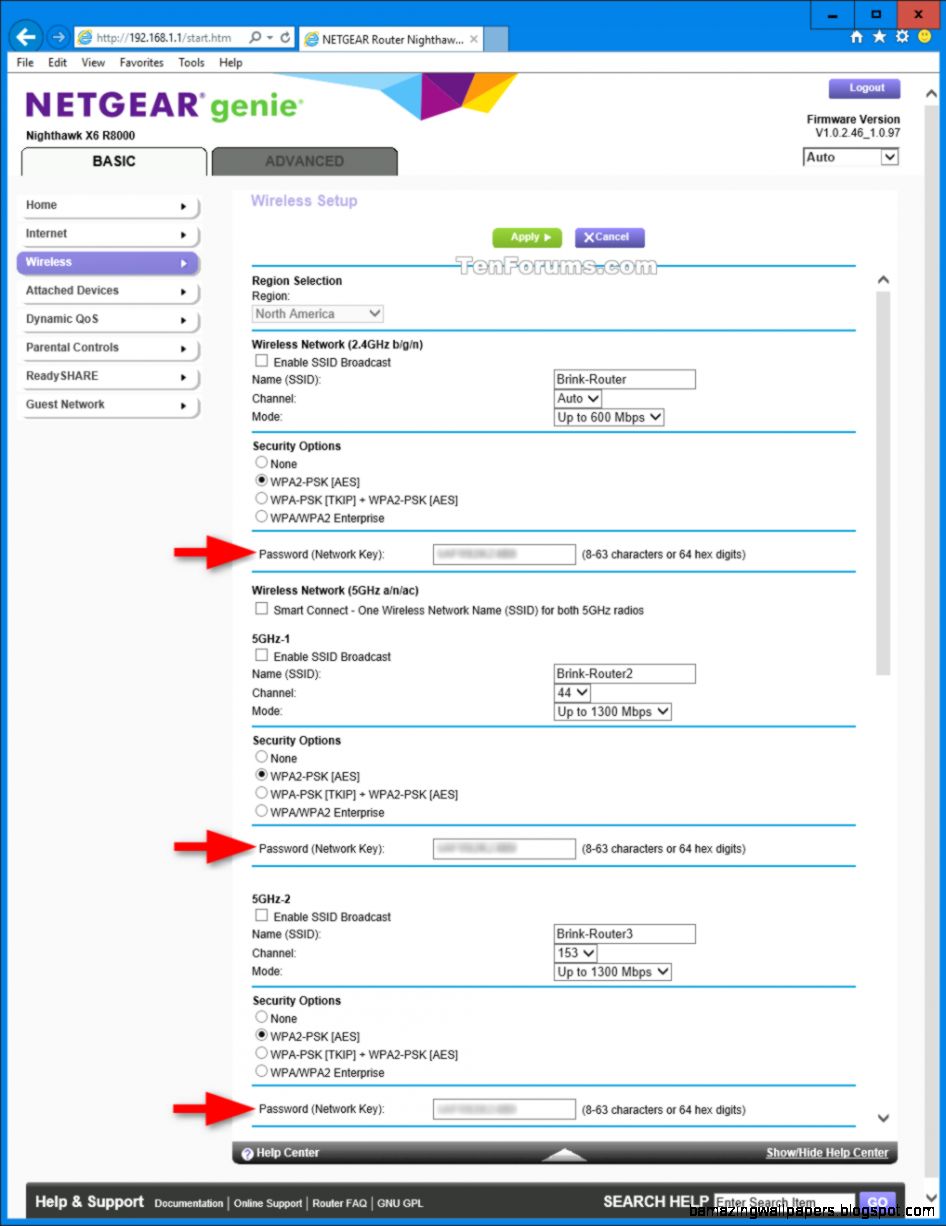
Task: Click the Logout button
Action: (865, 88)
